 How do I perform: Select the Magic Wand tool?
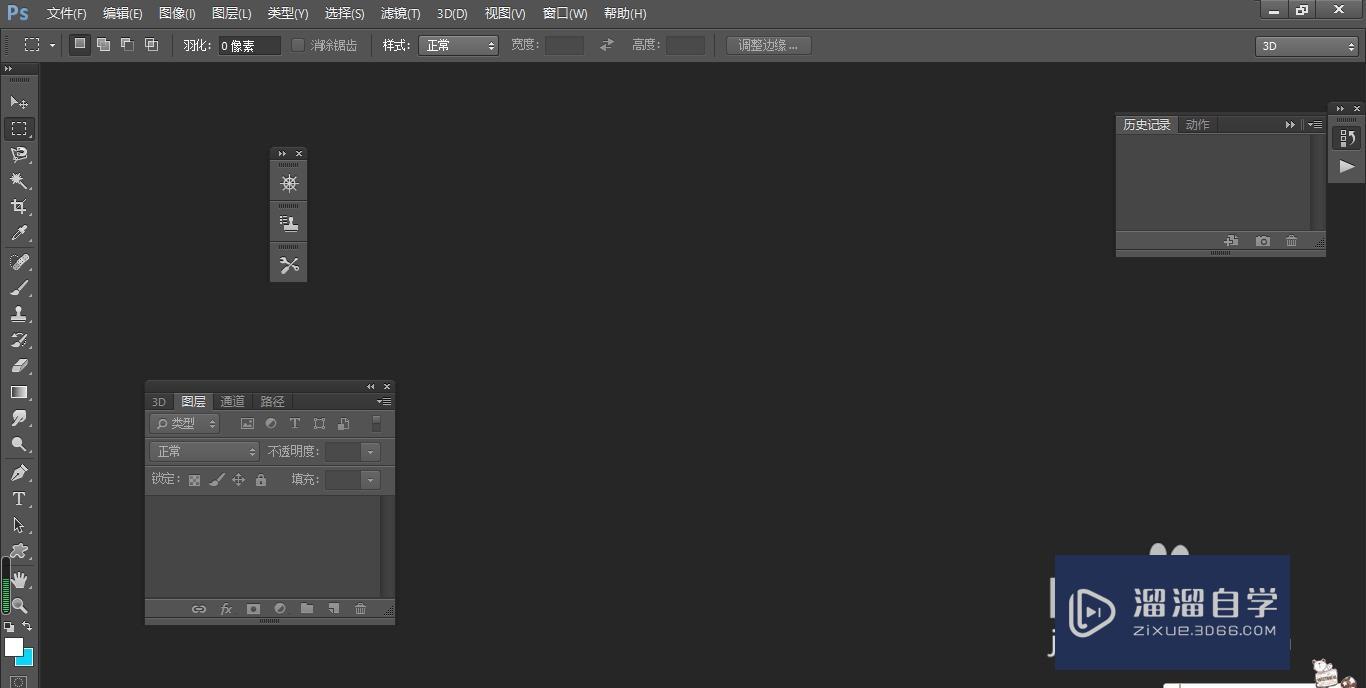coord(19,181)
